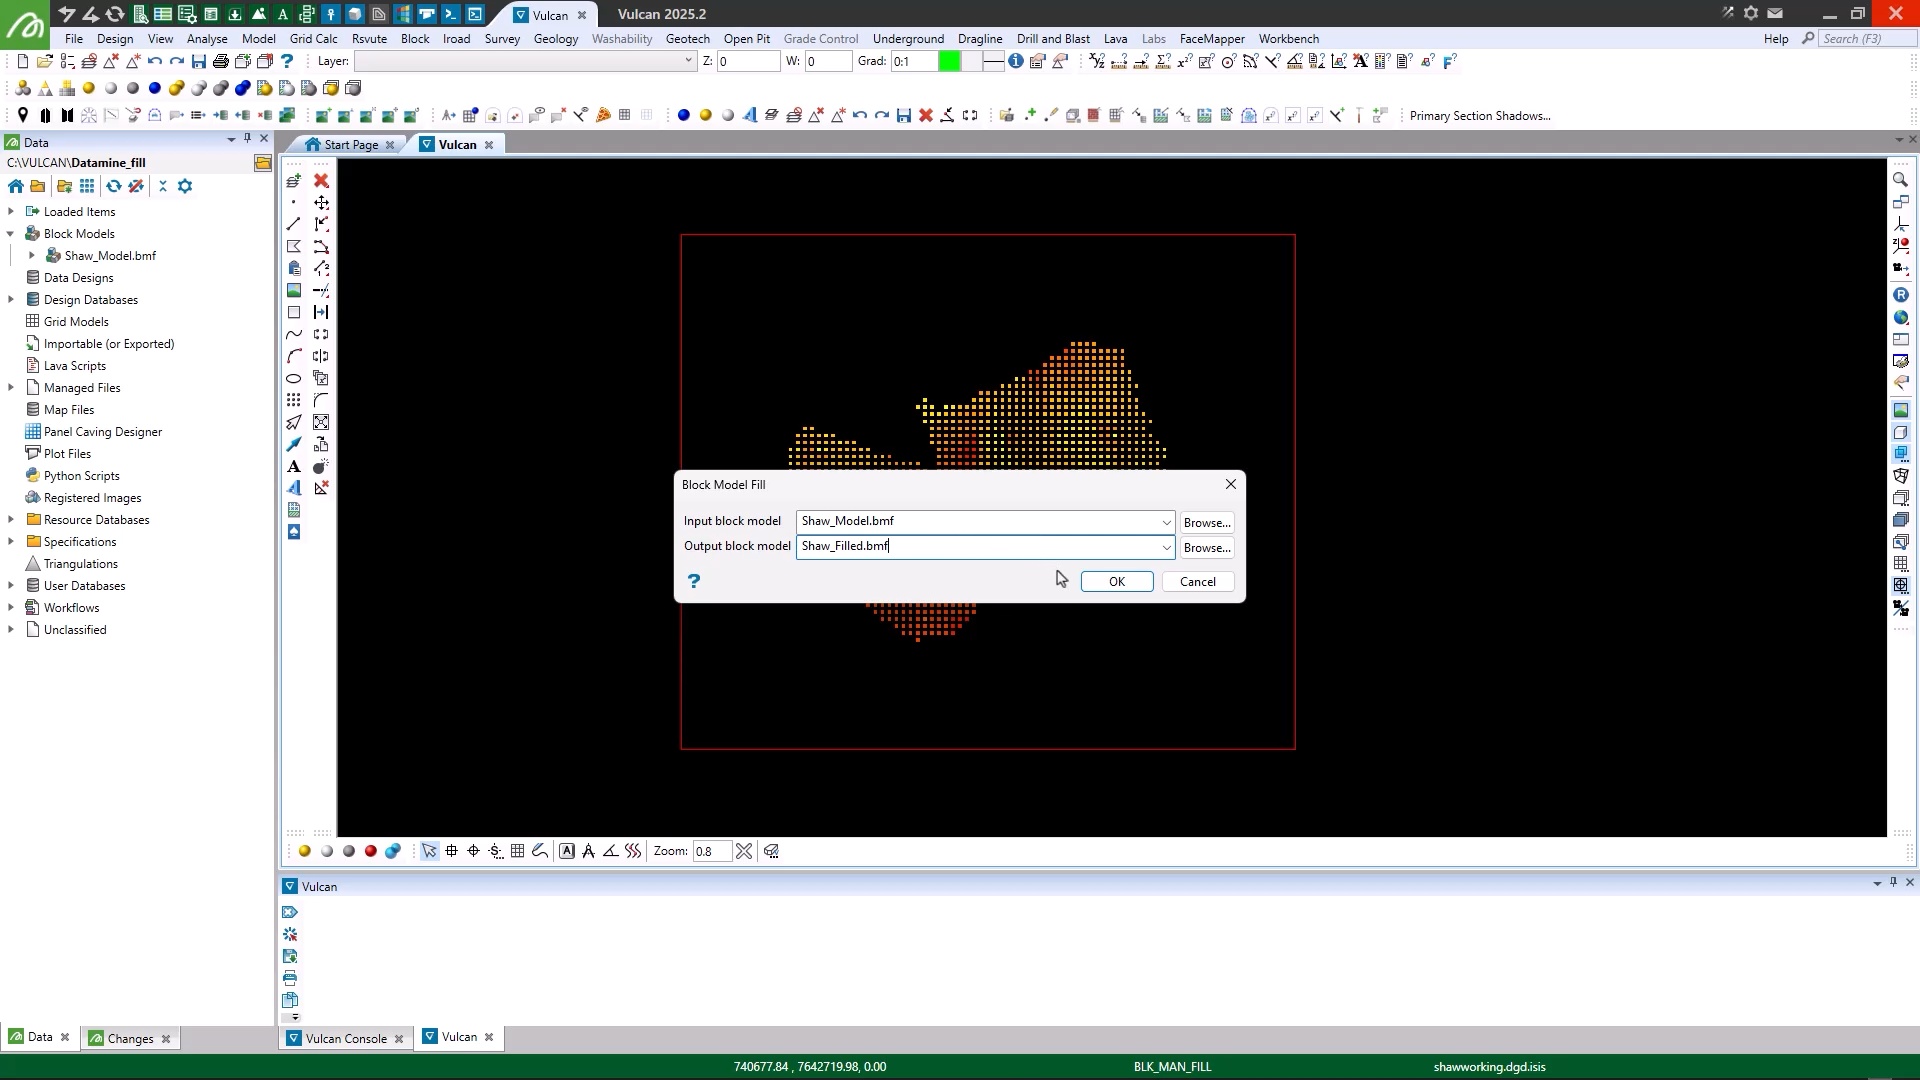The image size is (1920, 1080).
Task: Open the Block menu
Action: (414, 39)
